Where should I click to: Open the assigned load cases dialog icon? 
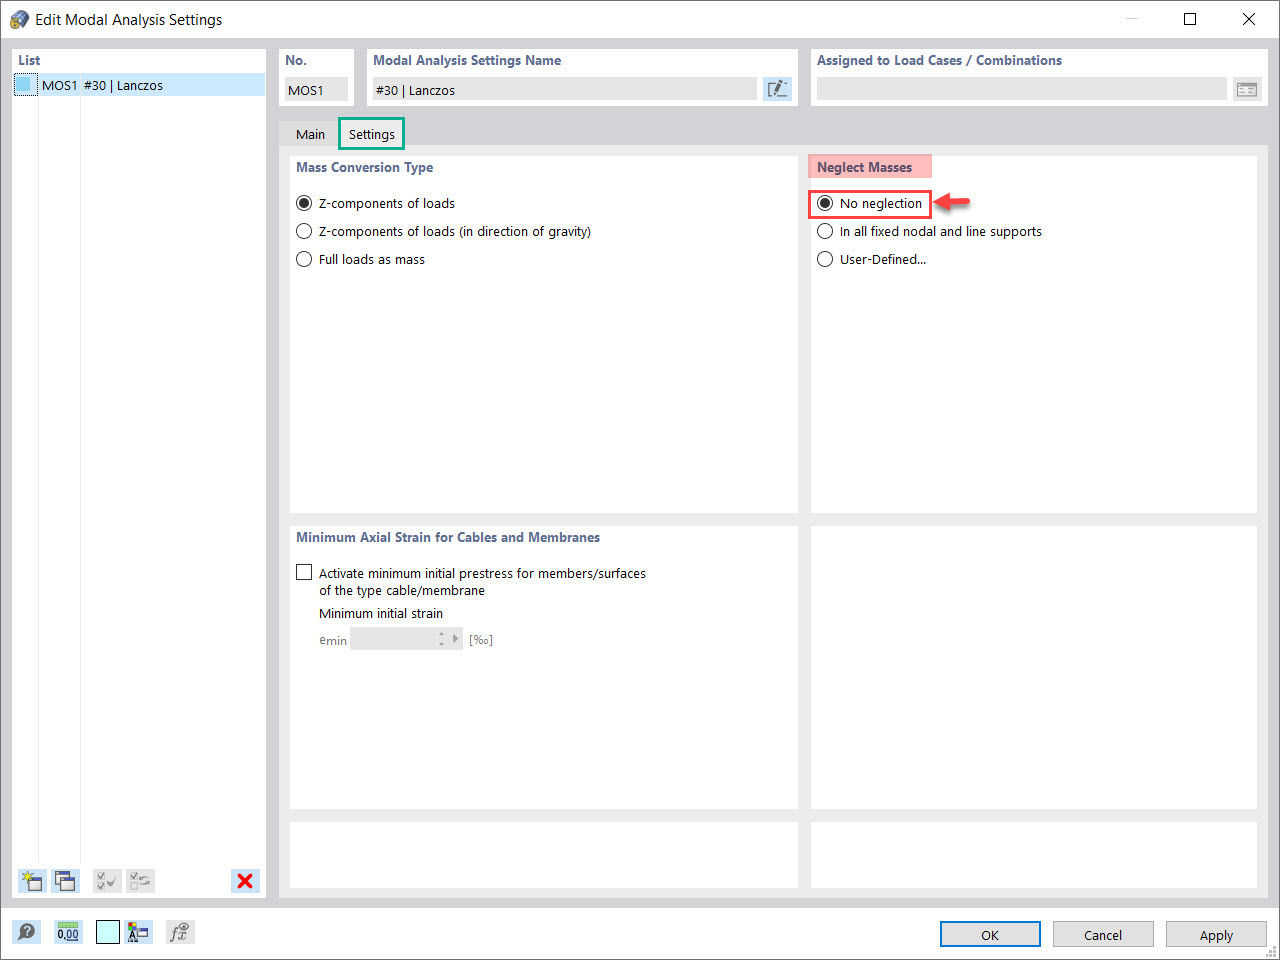click(1247, 89)
